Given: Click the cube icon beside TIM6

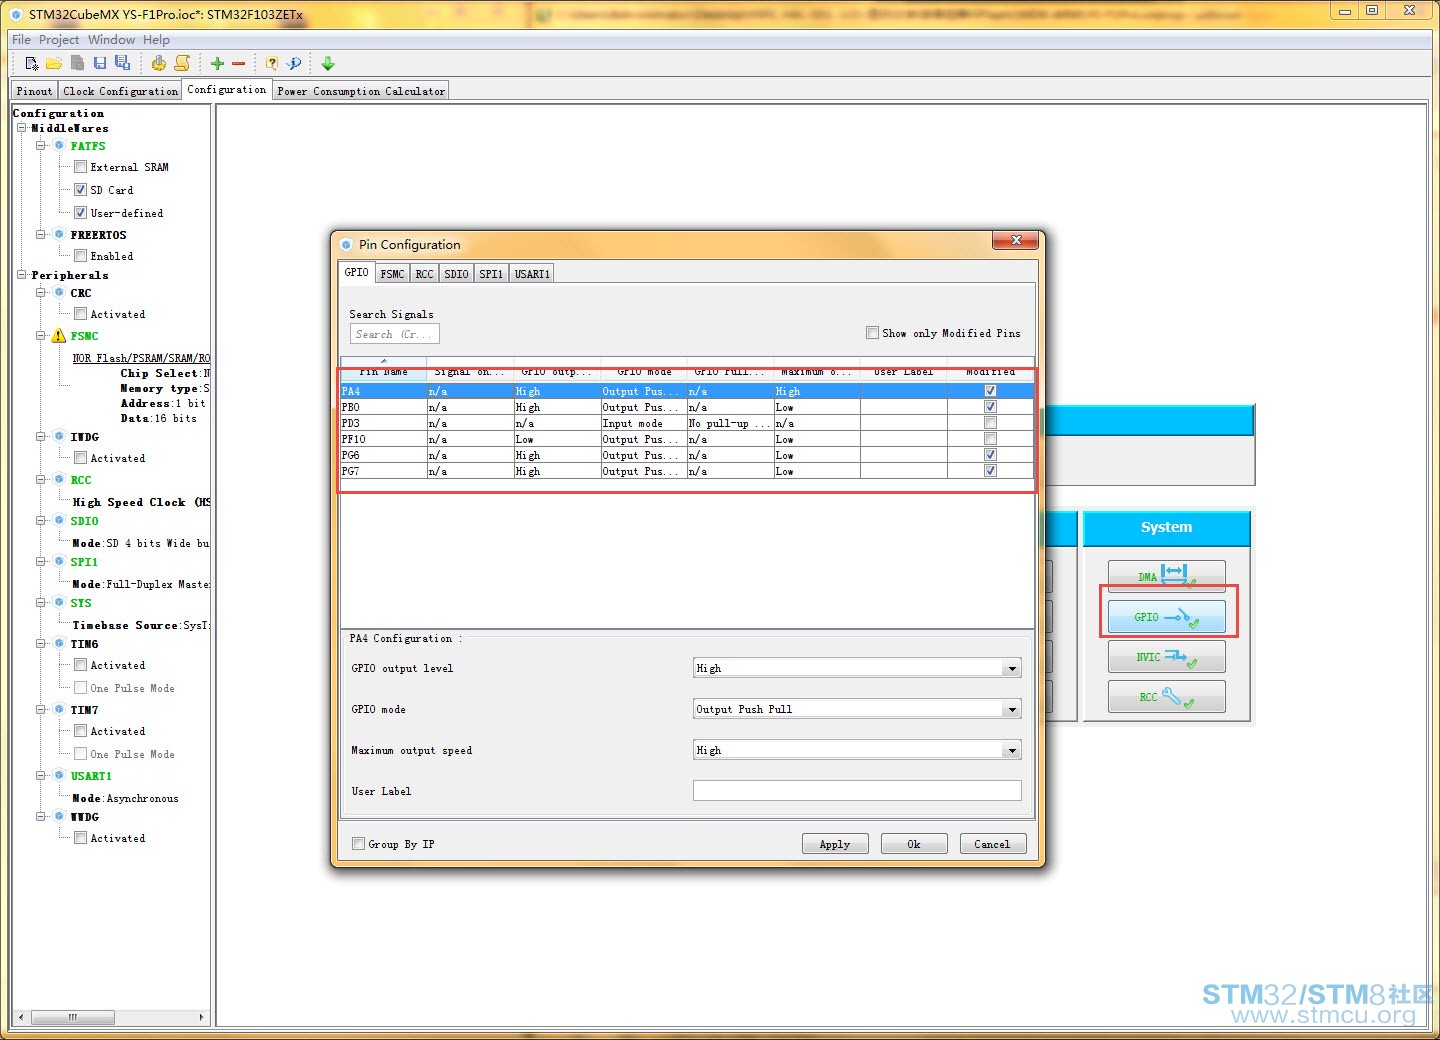Looking at the screenshot, I should 59,644.
